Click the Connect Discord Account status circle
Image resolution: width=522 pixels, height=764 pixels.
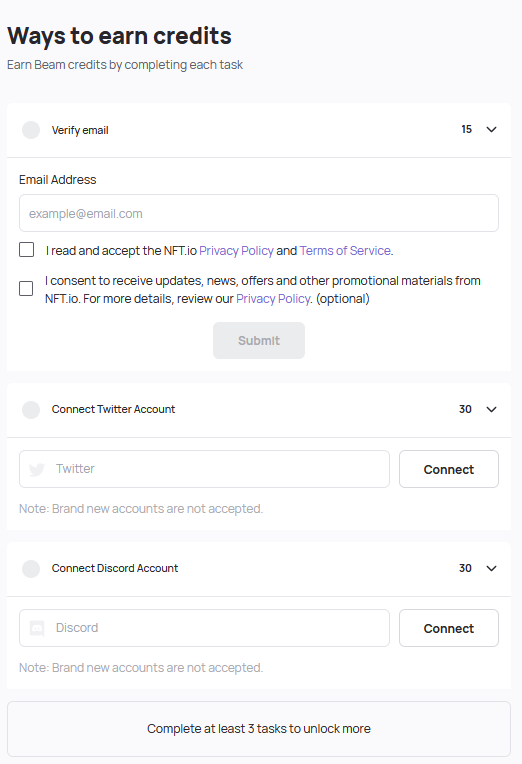coord(31,569)
